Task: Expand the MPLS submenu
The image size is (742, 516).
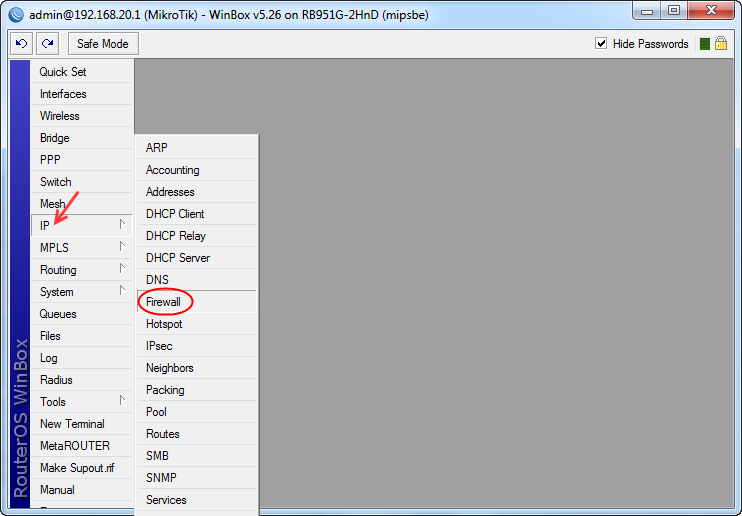Action: pos(122,247)
